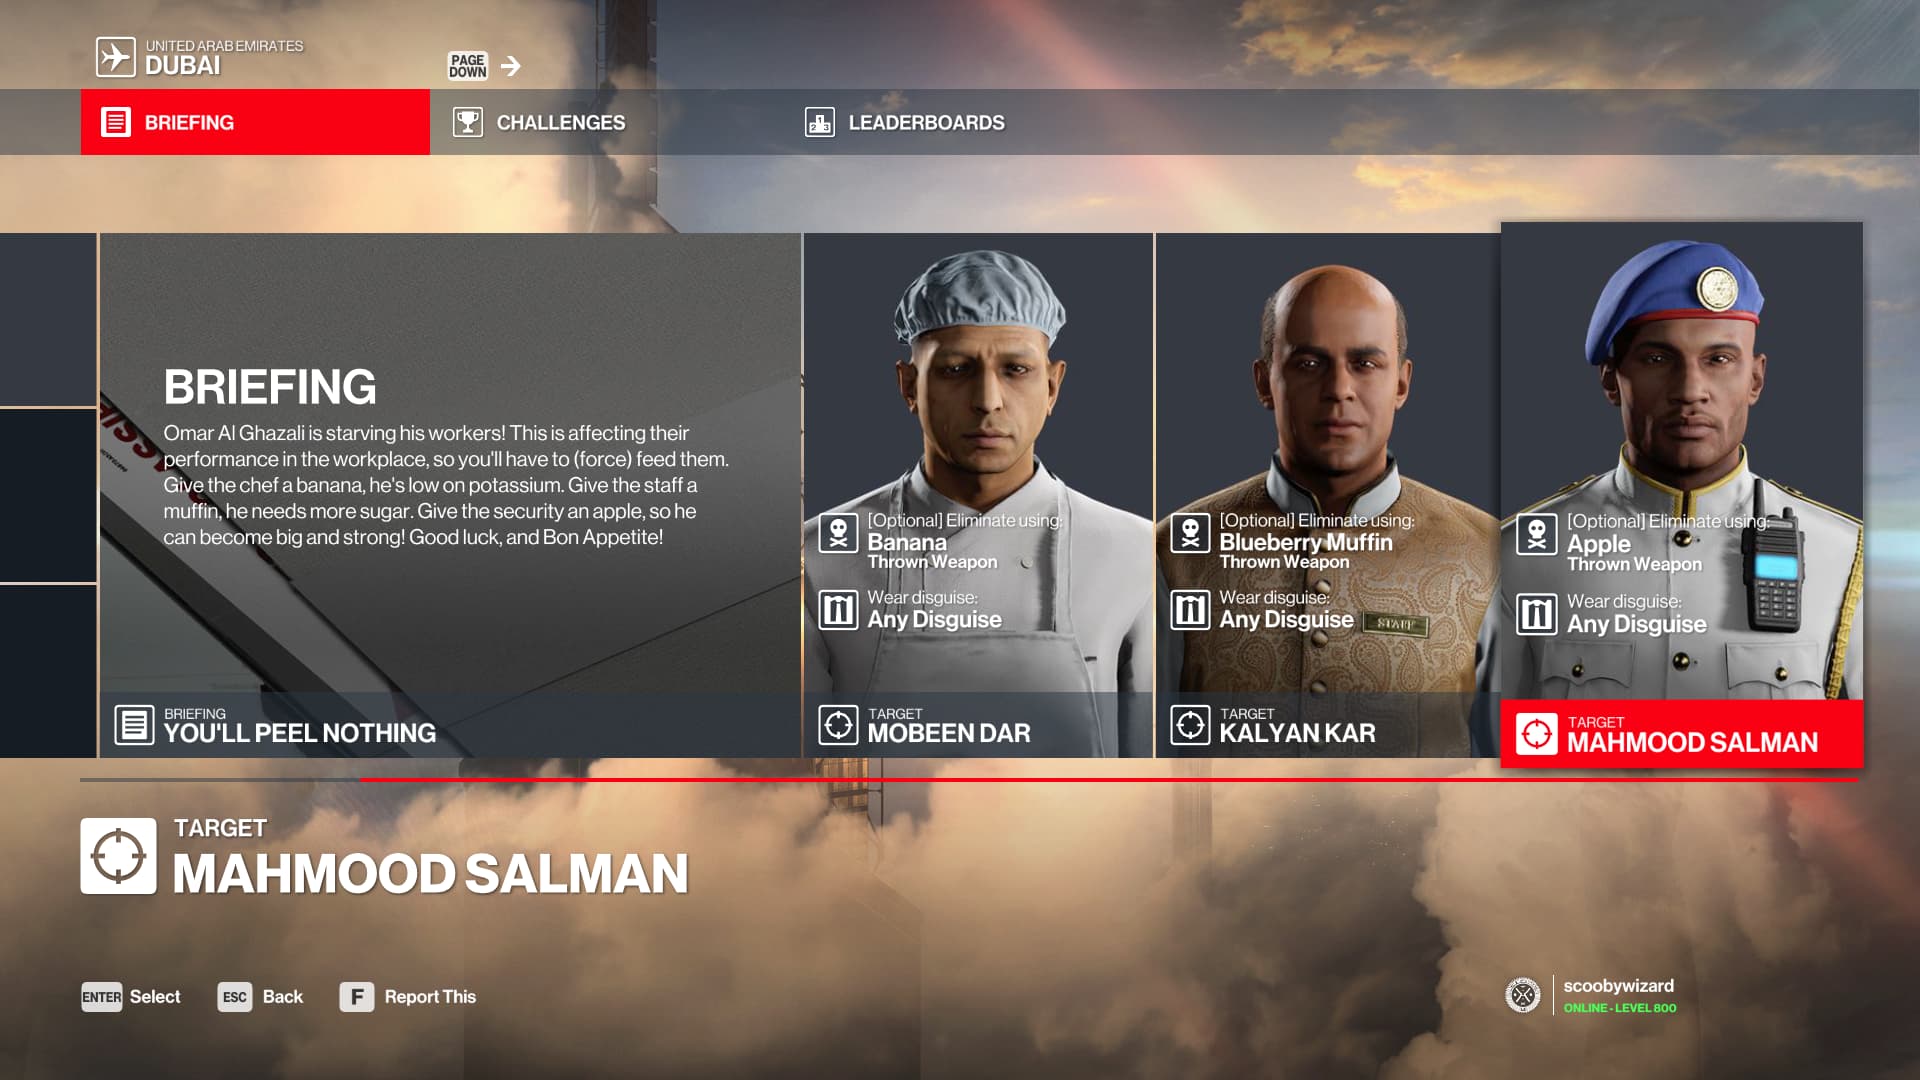Click the Report This button

(x=408, y=997)
